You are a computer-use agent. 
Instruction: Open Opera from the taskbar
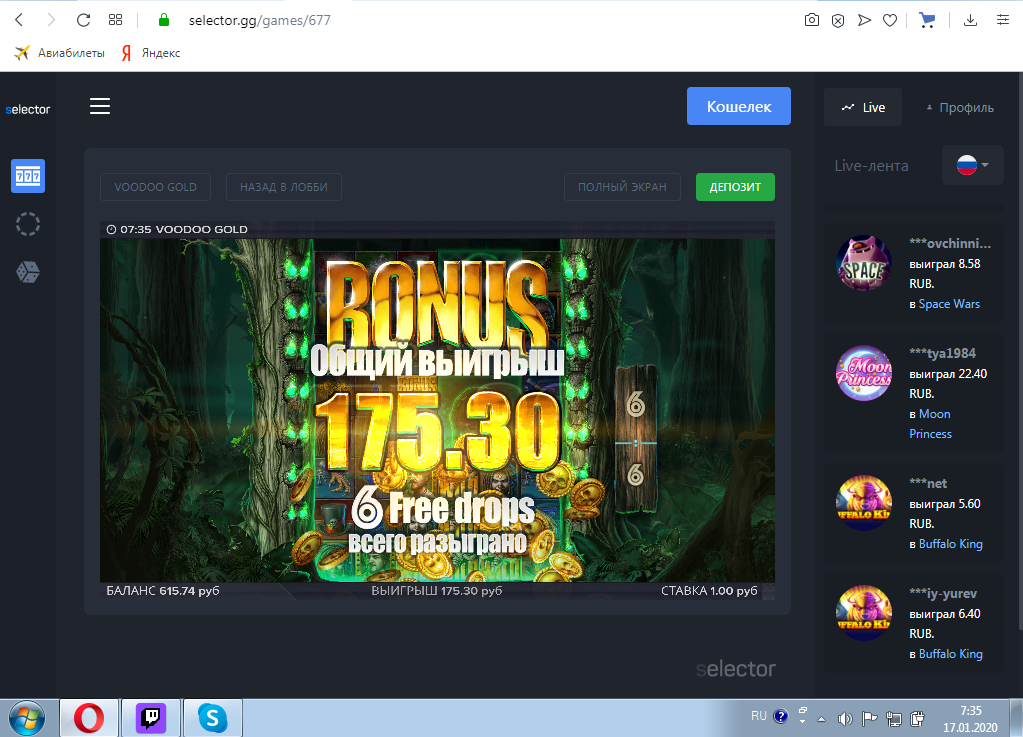tap(89, 718)
